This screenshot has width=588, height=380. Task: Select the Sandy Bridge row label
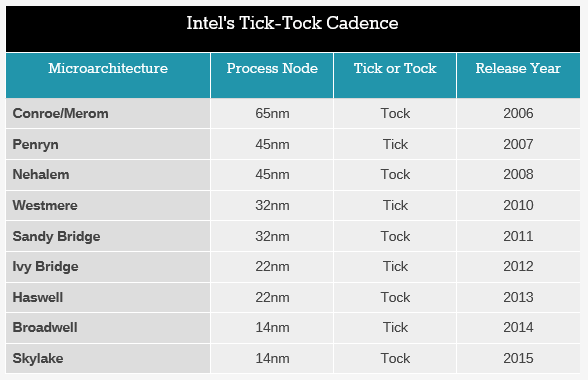pos(108,236)
